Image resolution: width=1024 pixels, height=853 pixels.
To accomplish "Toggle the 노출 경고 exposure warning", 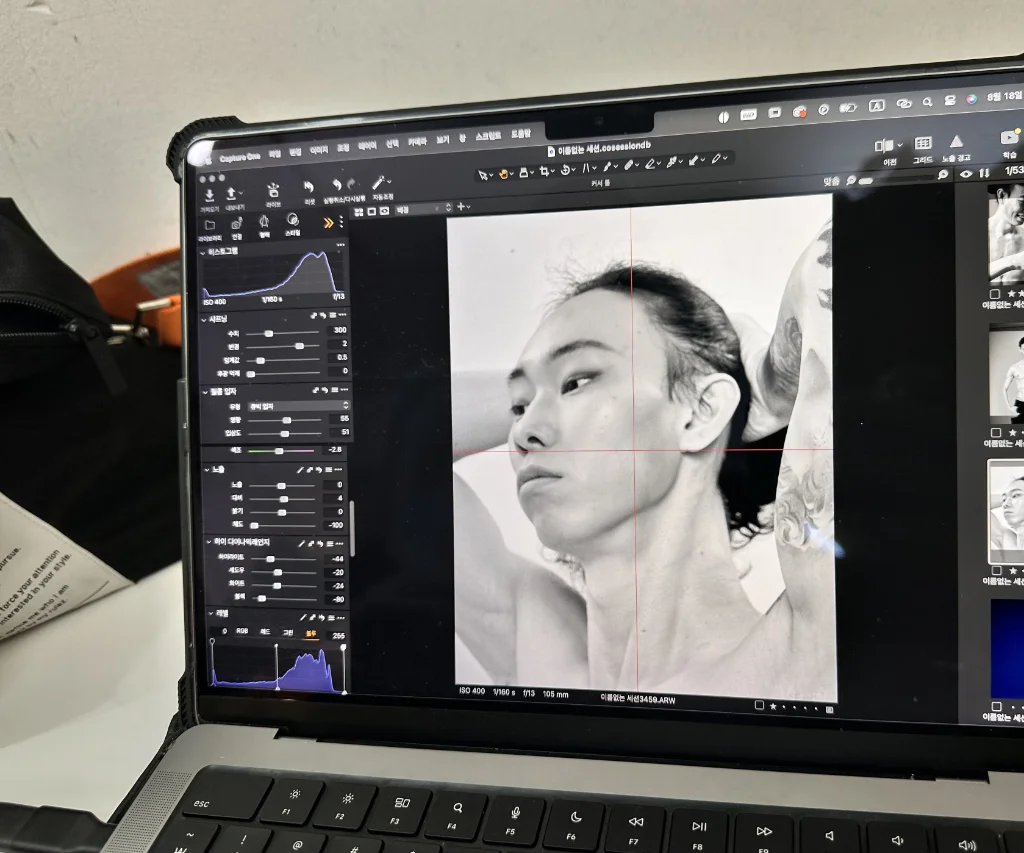I will (x=956, y=142).
